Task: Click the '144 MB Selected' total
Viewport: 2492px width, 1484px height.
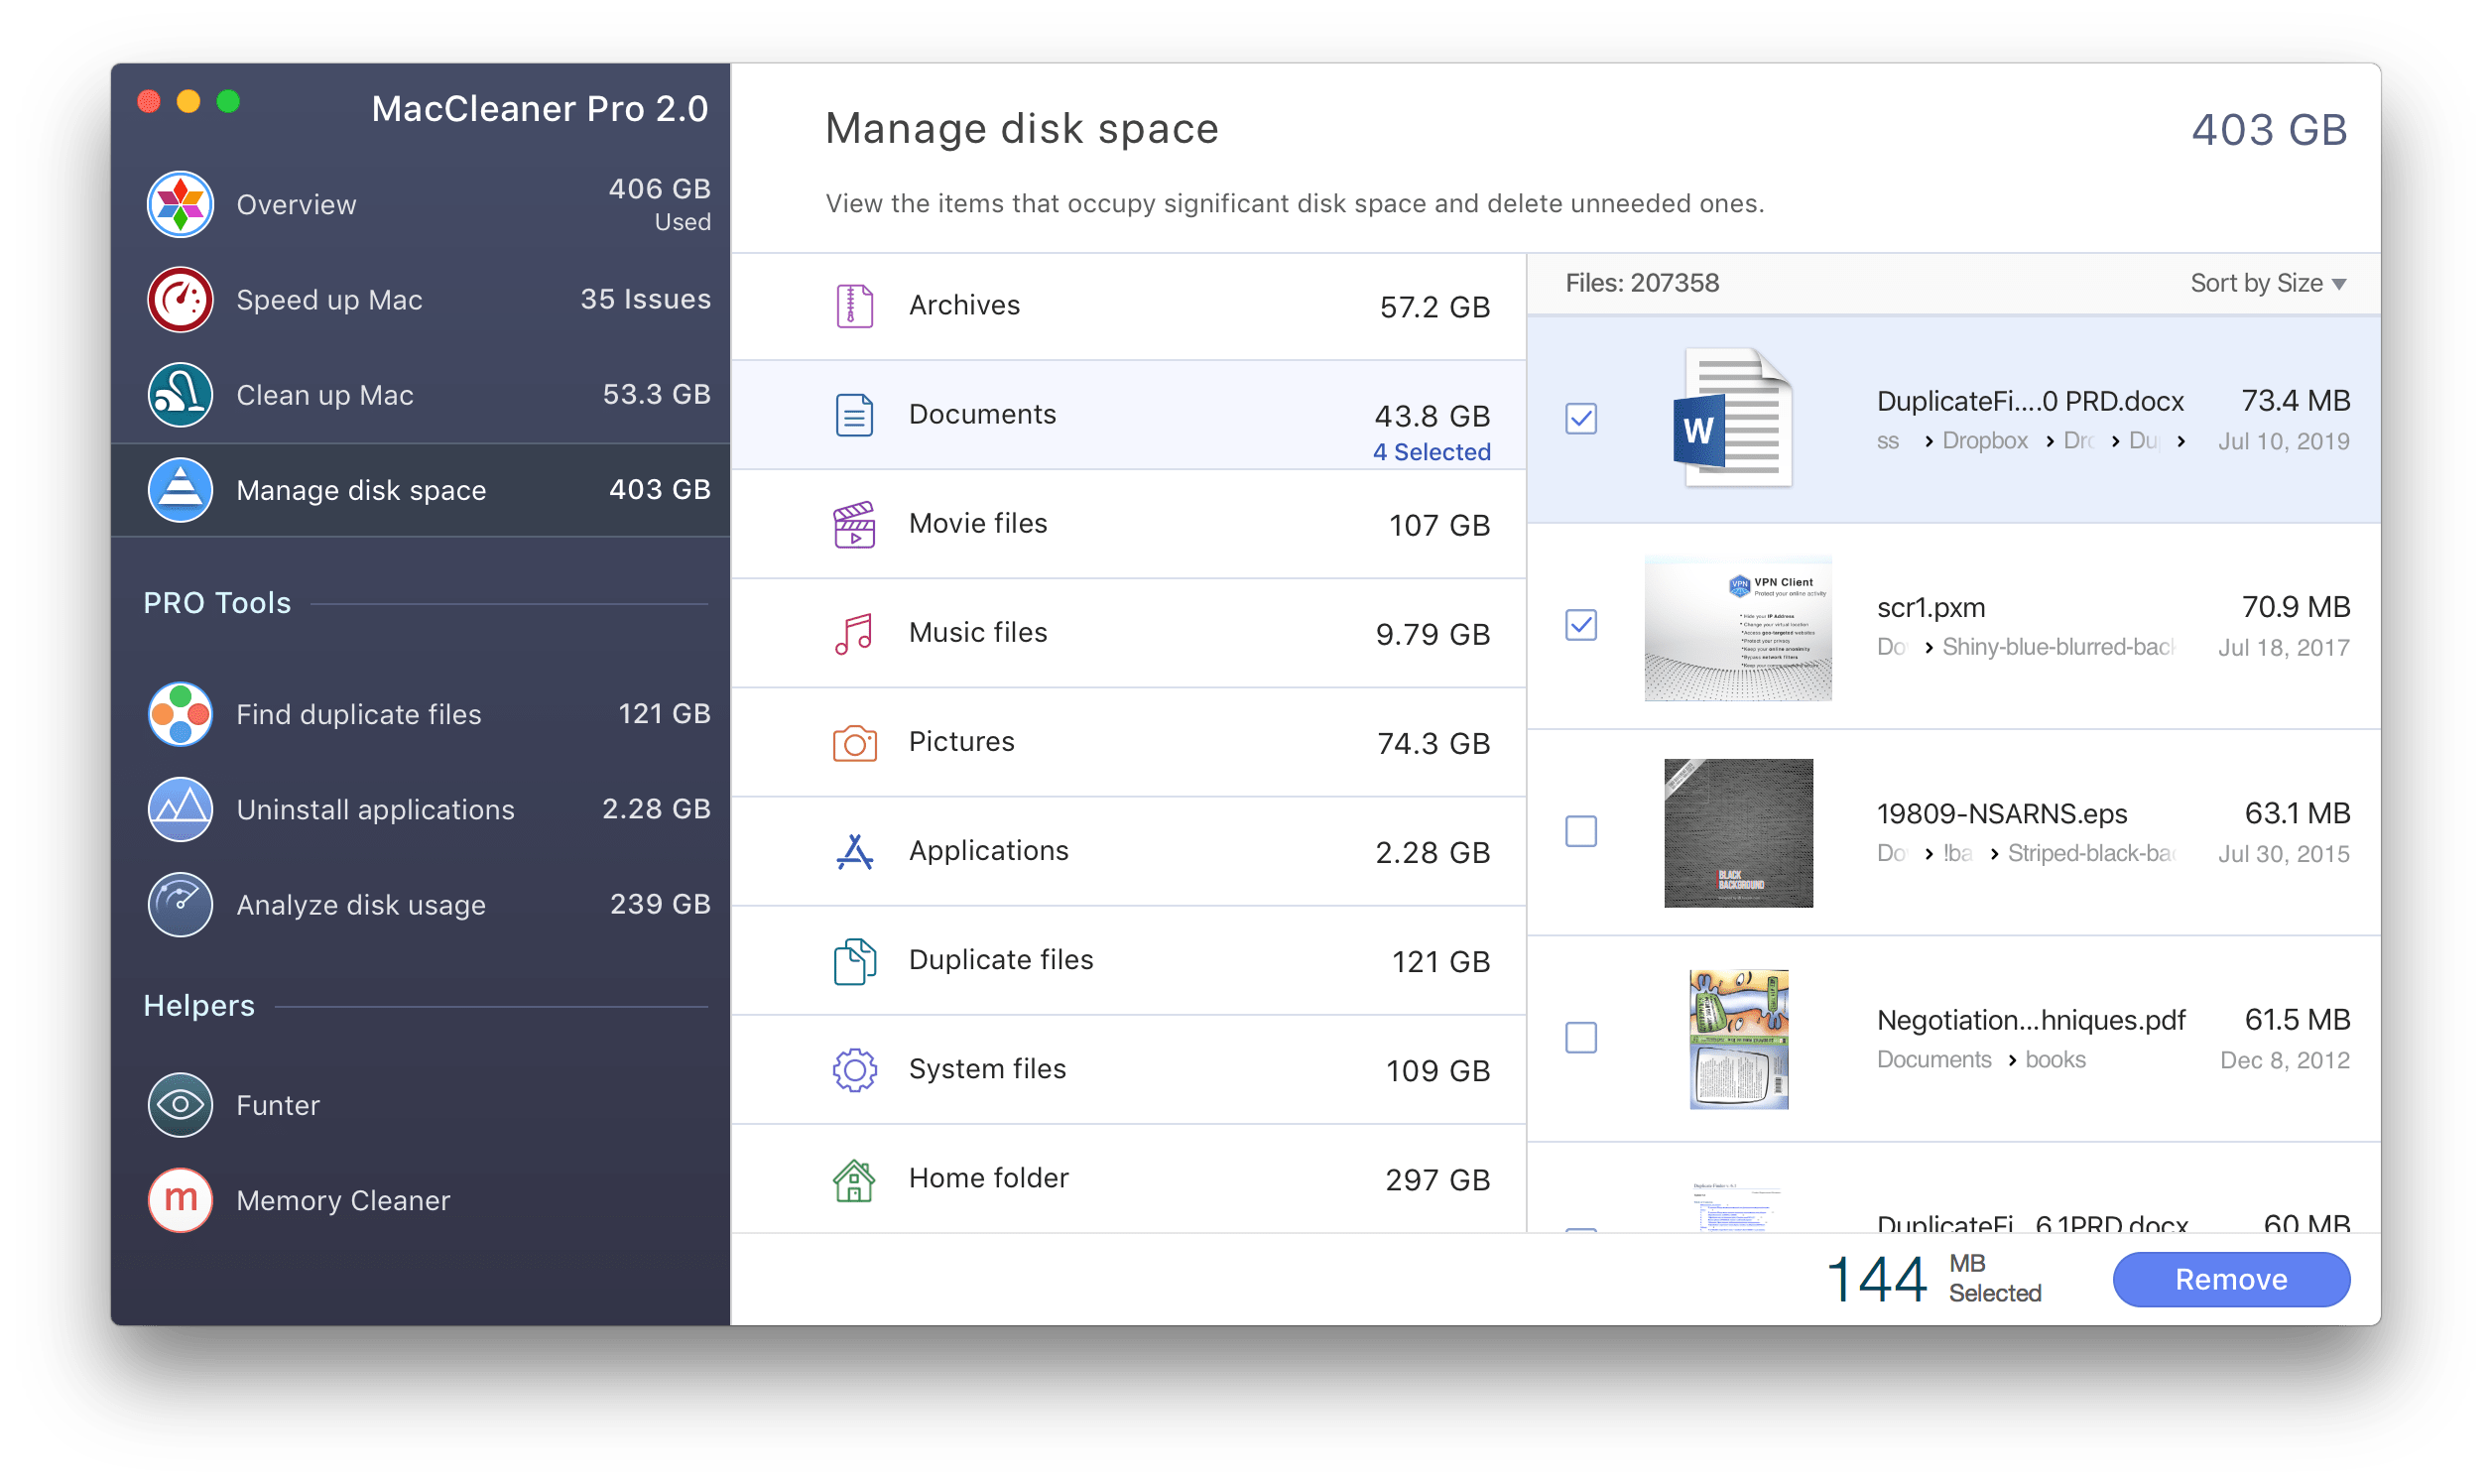Action: [1933, 1279]
